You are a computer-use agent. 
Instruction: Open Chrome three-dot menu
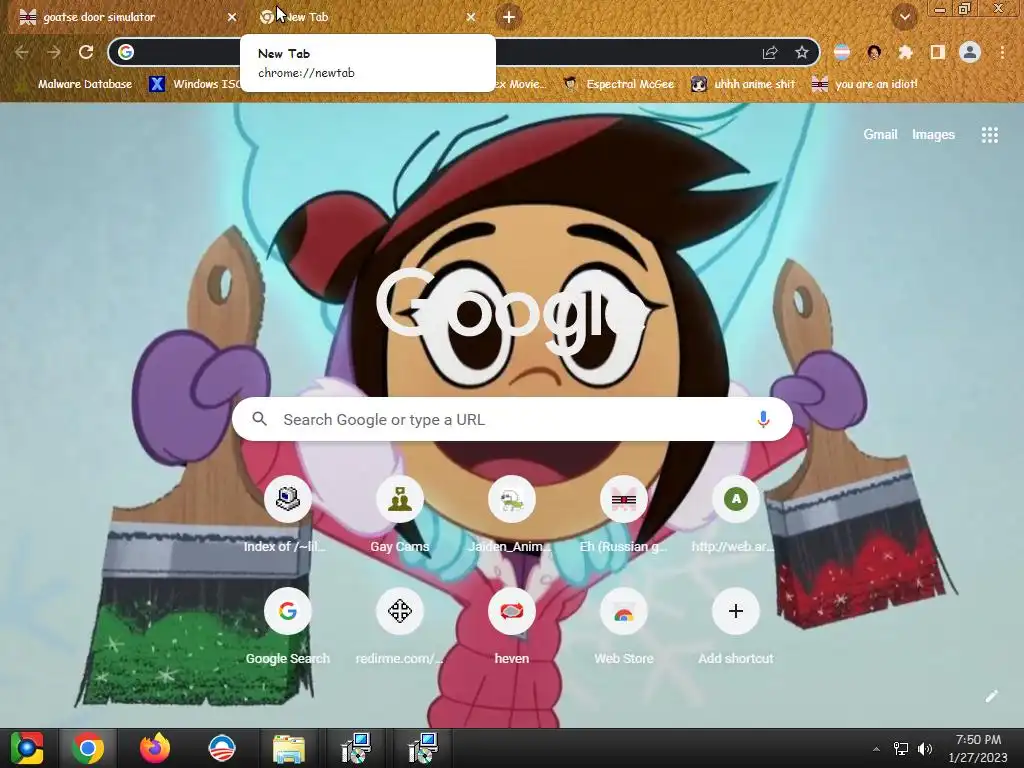pos(1002,52)
